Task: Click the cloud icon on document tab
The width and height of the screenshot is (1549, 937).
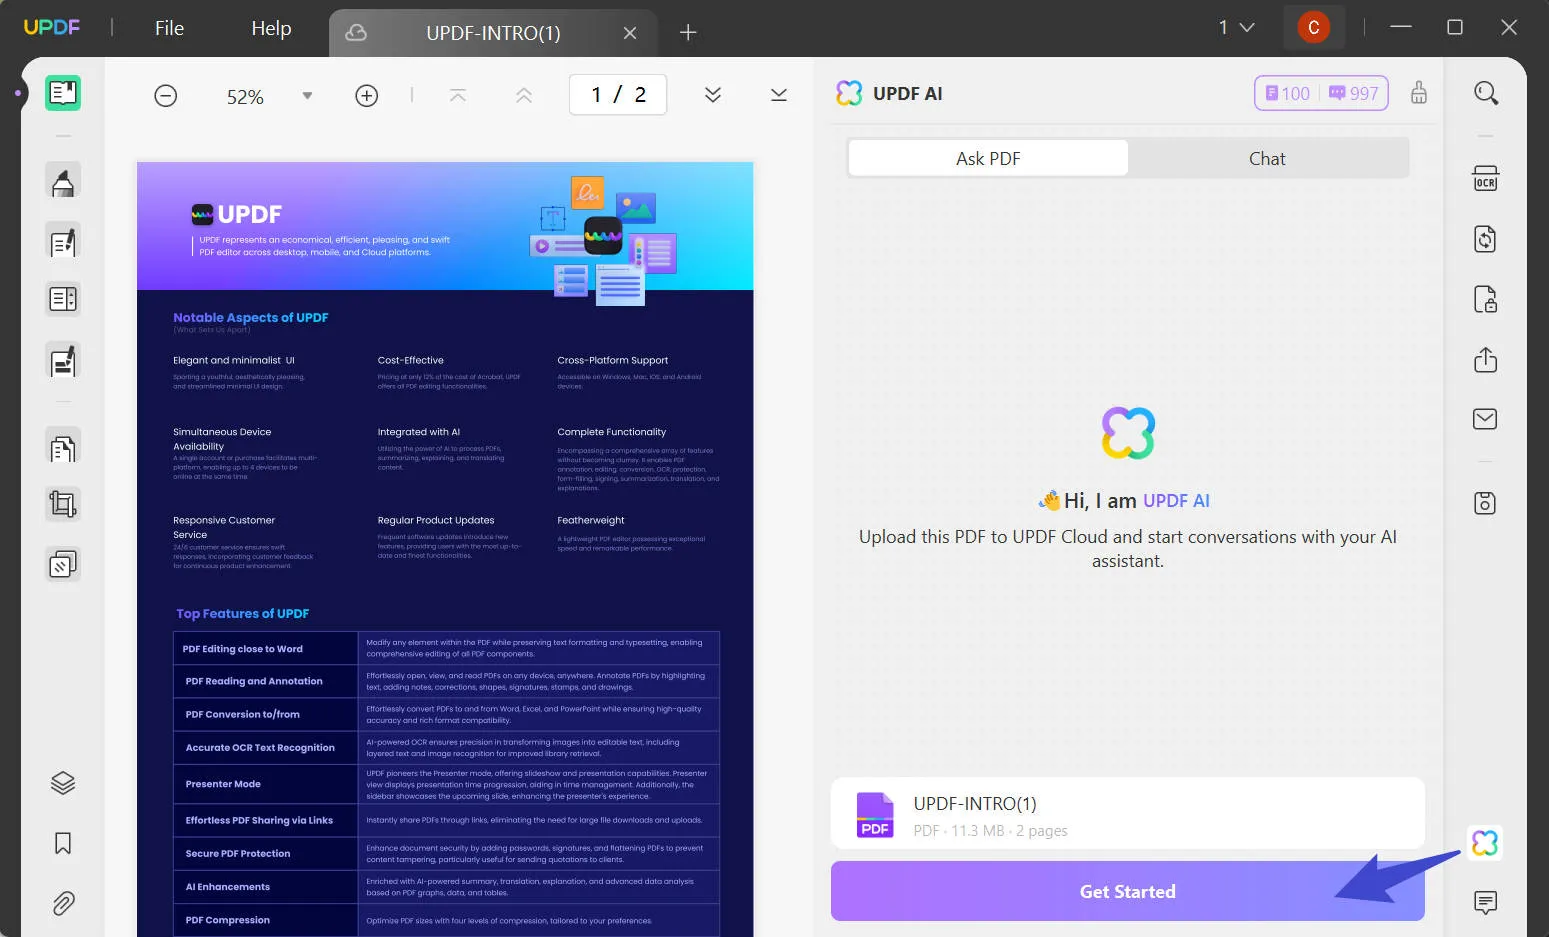Action: (356, 33)
